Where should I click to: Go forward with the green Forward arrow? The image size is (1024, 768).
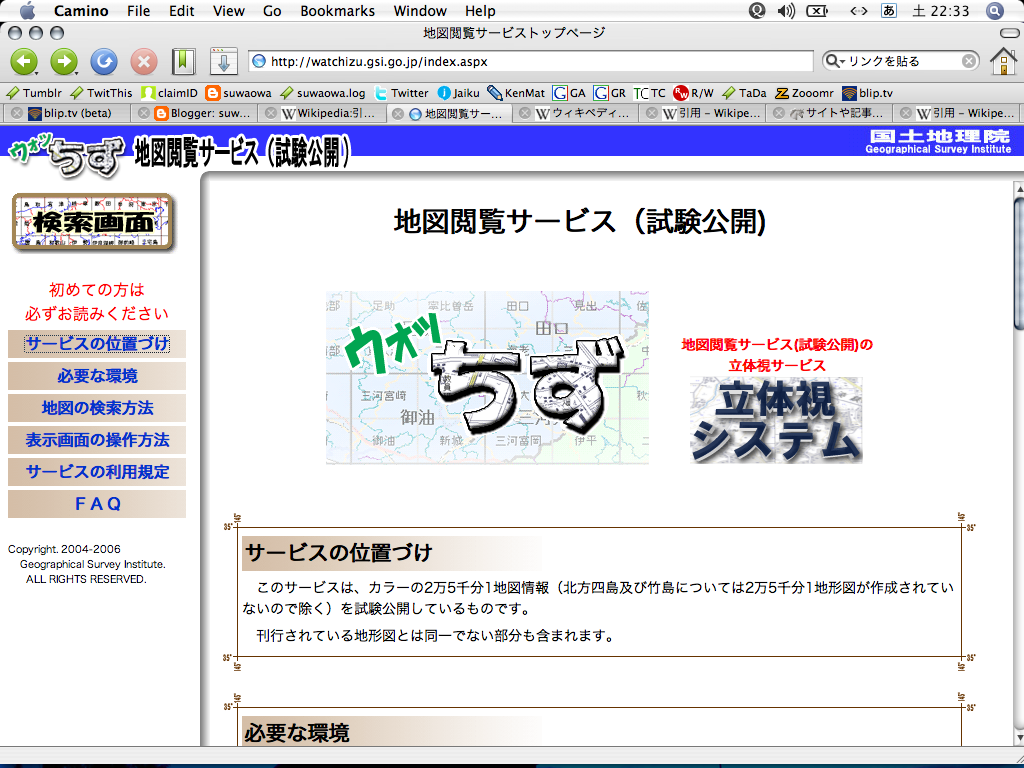pyautogui.click(x=64, y=62)
